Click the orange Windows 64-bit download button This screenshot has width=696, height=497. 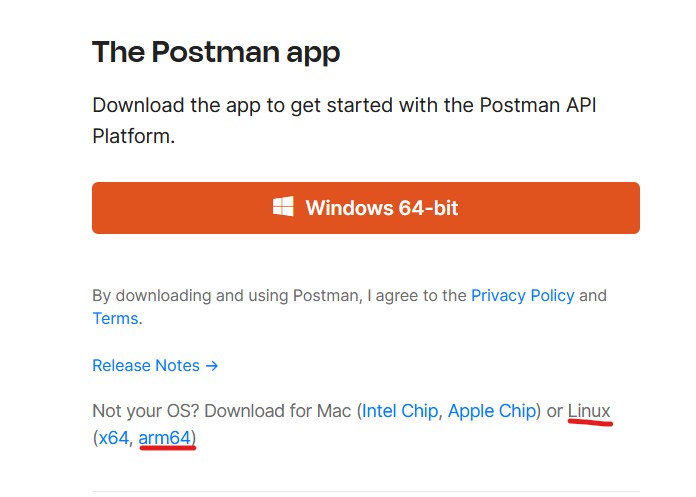coord(366,208)
